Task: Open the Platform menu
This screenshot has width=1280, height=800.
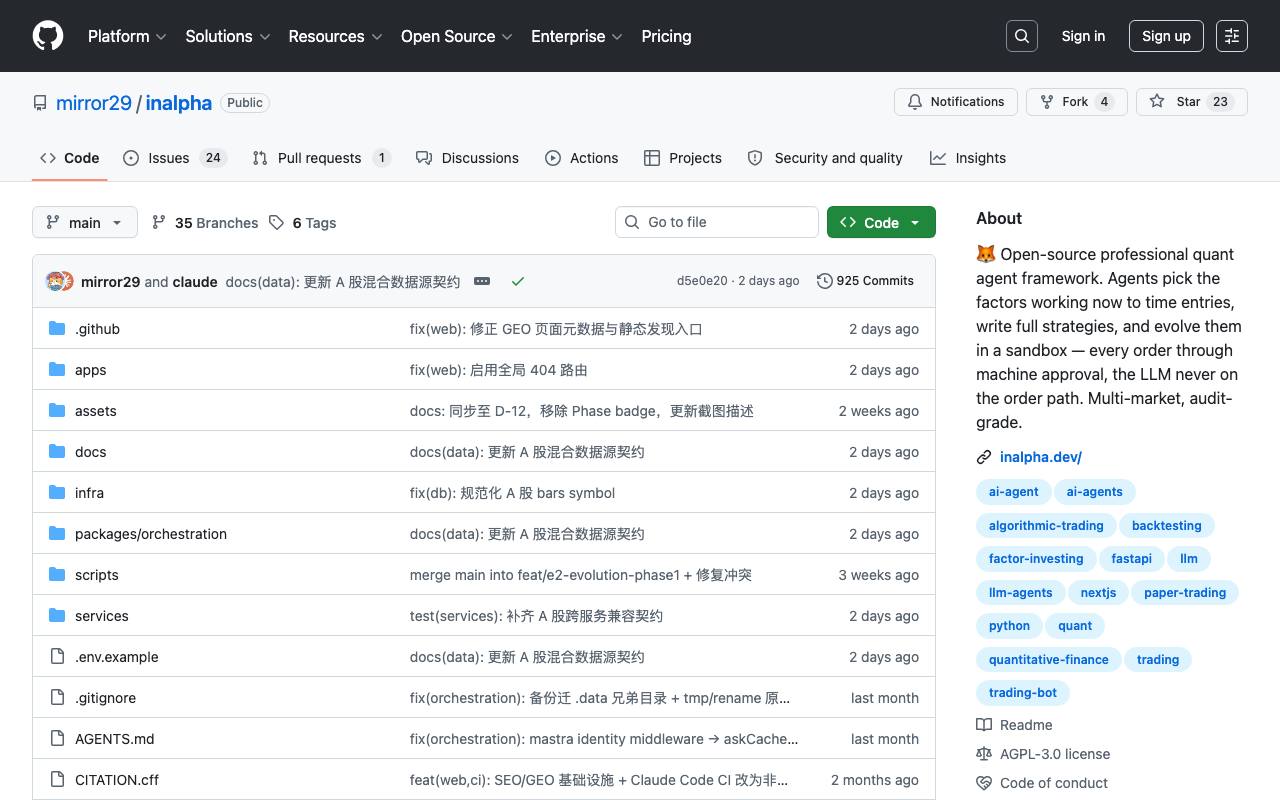Action: 126,36
